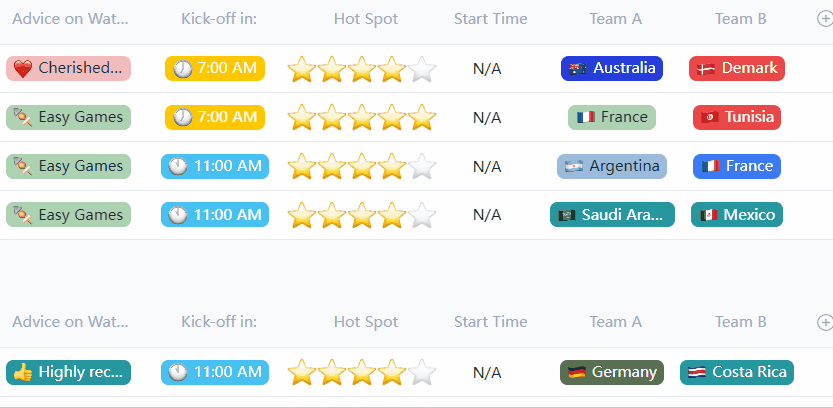The width and height of the screenshot is (833, 408).
Task: Click the first star in Germany row
Action: coord(302,373)
